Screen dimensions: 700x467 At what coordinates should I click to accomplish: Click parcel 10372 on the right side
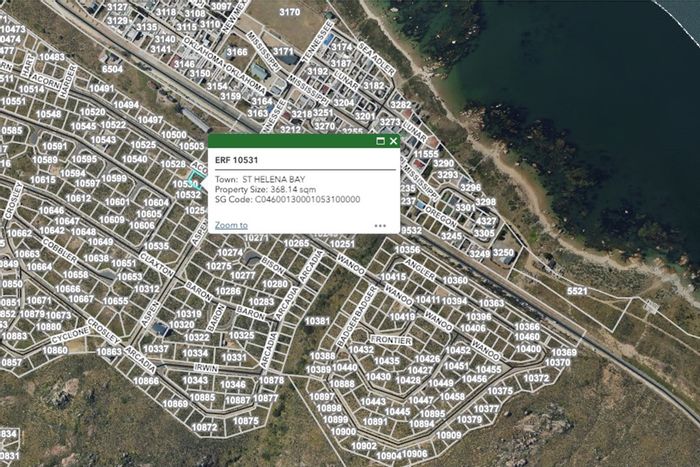pos(536,378)
